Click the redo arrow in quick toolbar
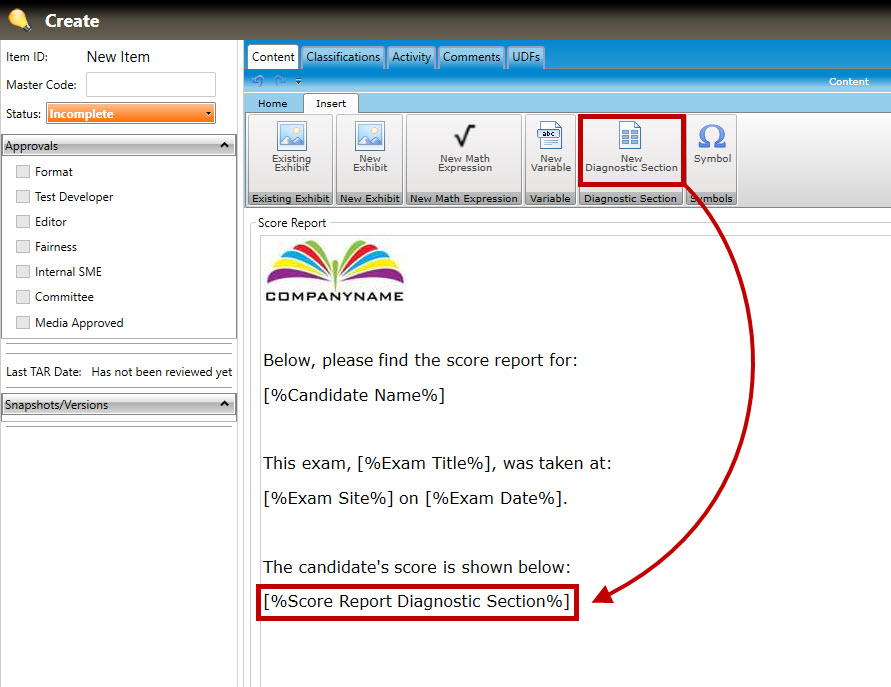The height and width of the screenshot is (687, 891). click(x=280, y=81)
